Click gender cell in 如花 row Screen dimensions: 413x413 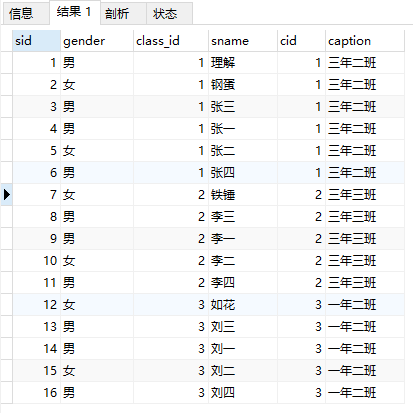[x=97, y=304]
